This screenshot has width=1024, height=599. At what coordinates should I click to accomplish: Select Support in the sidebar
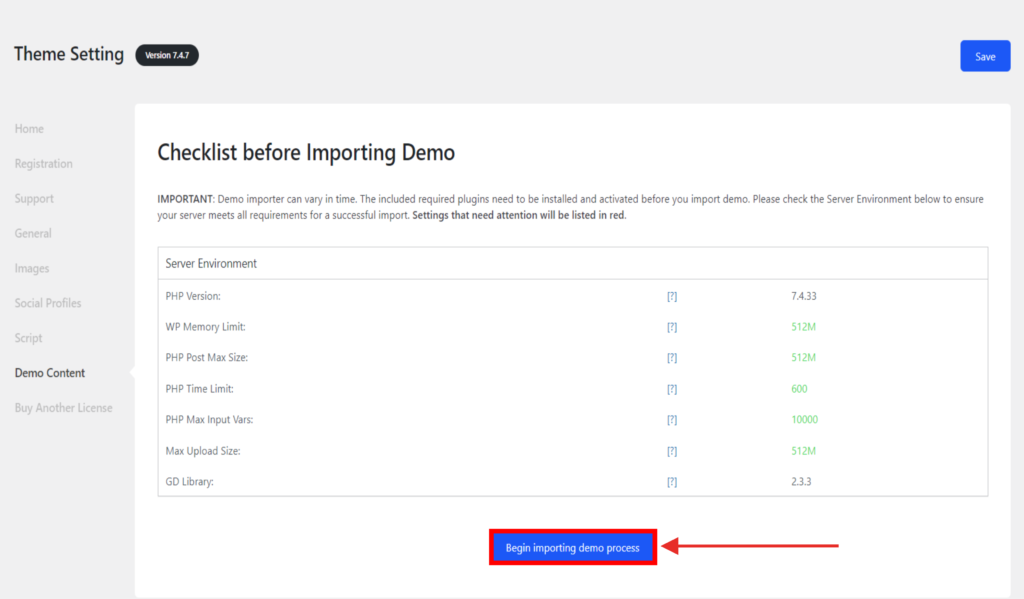[34, 199]
